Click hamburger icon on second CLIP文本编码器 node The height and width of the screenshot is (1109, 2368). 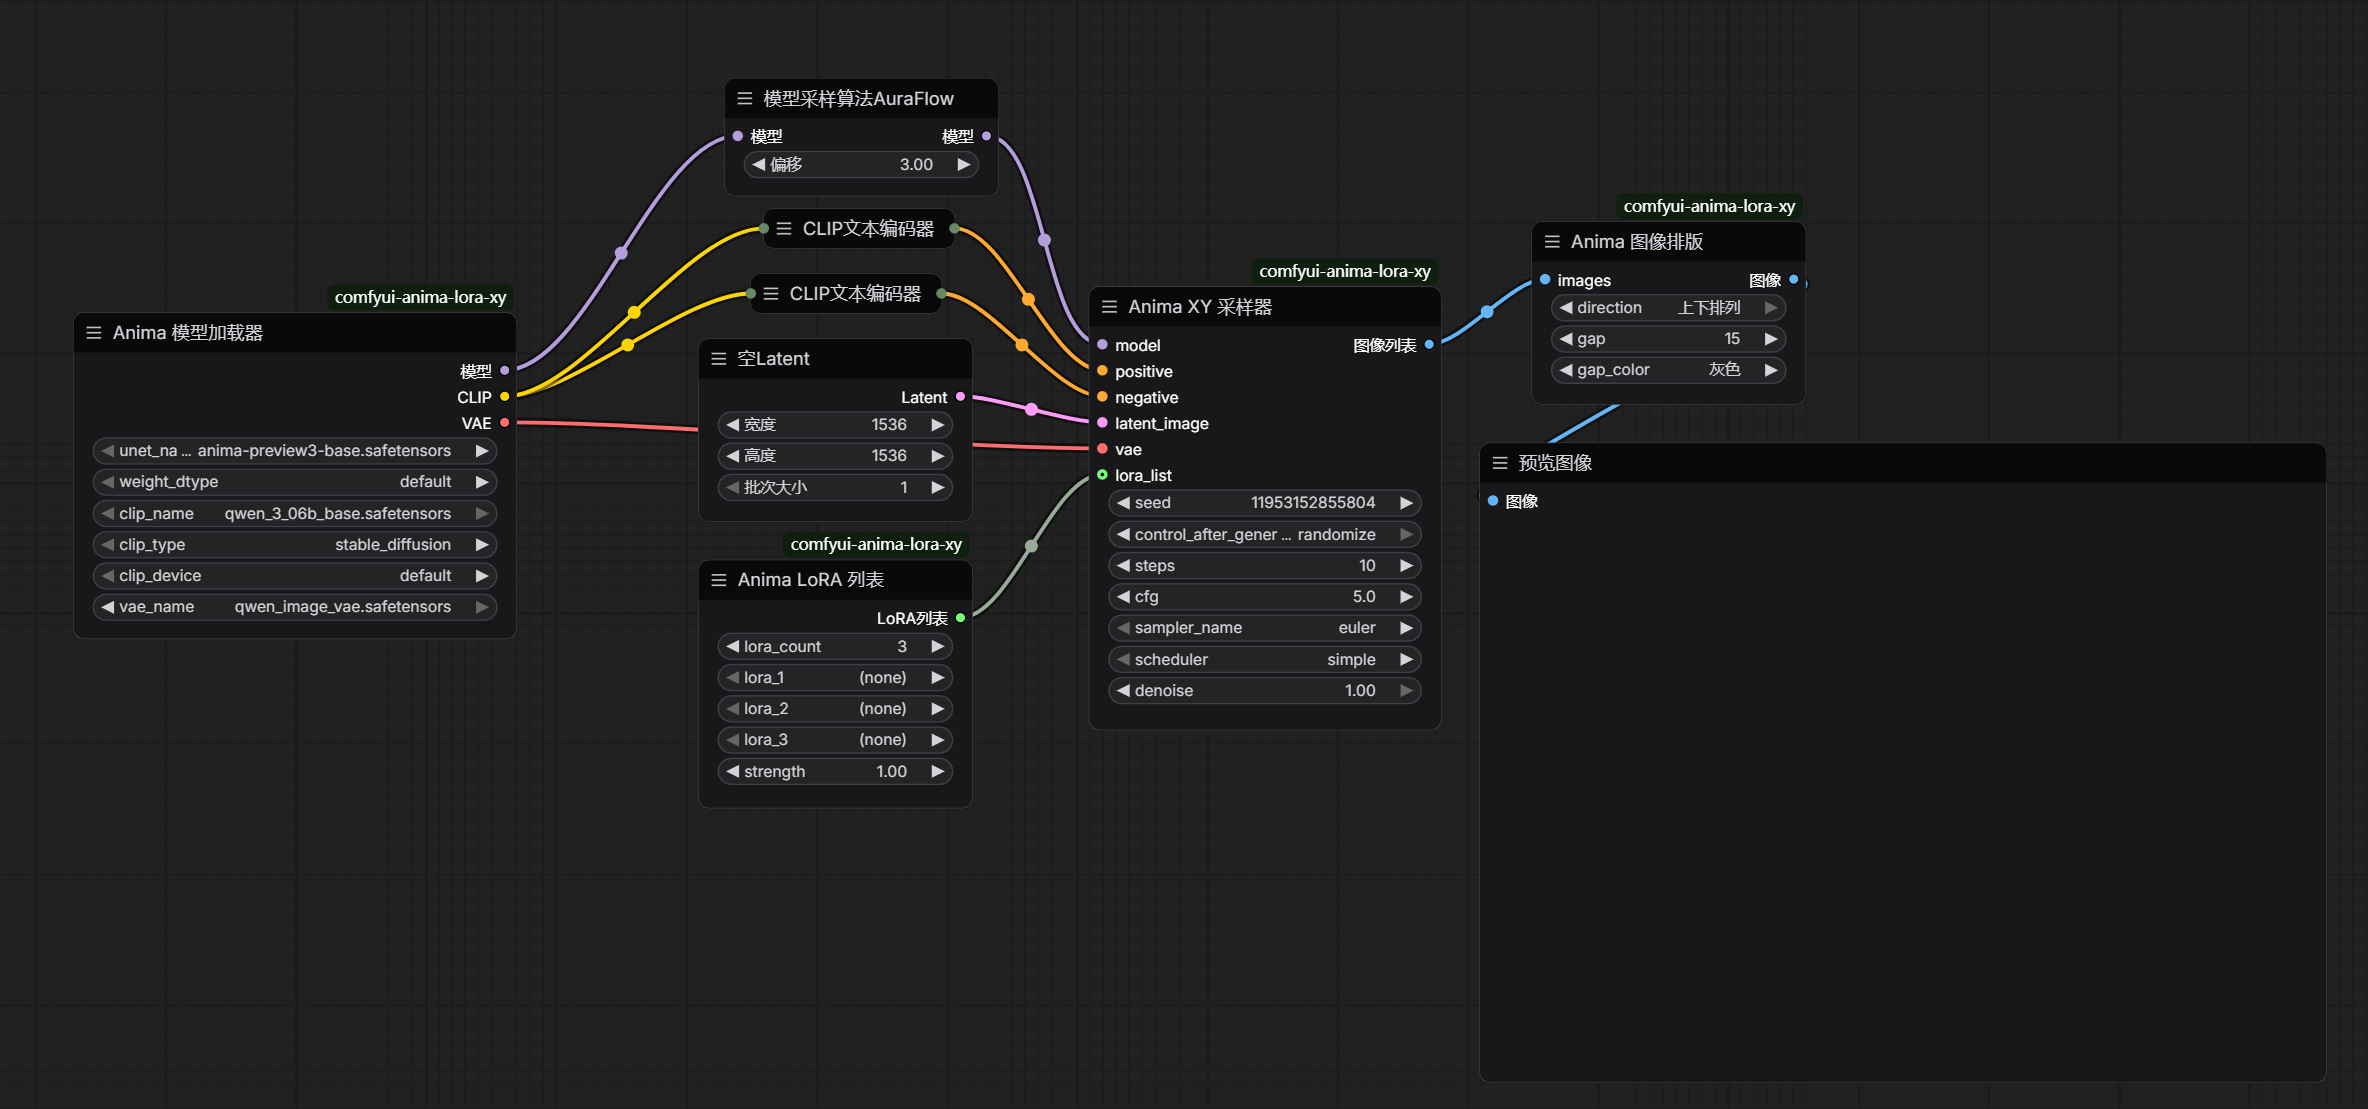pyautogui.click(x=771, y=294)
